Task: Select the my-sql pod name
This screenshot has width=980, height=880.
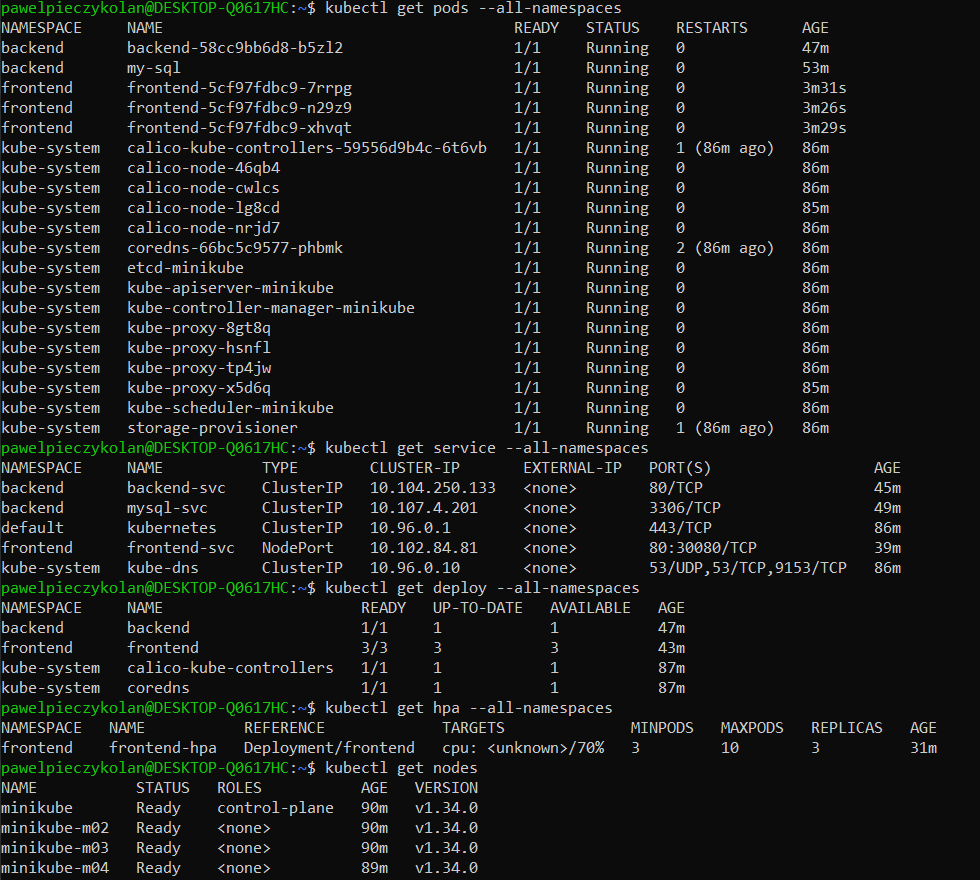Action: 154,68
